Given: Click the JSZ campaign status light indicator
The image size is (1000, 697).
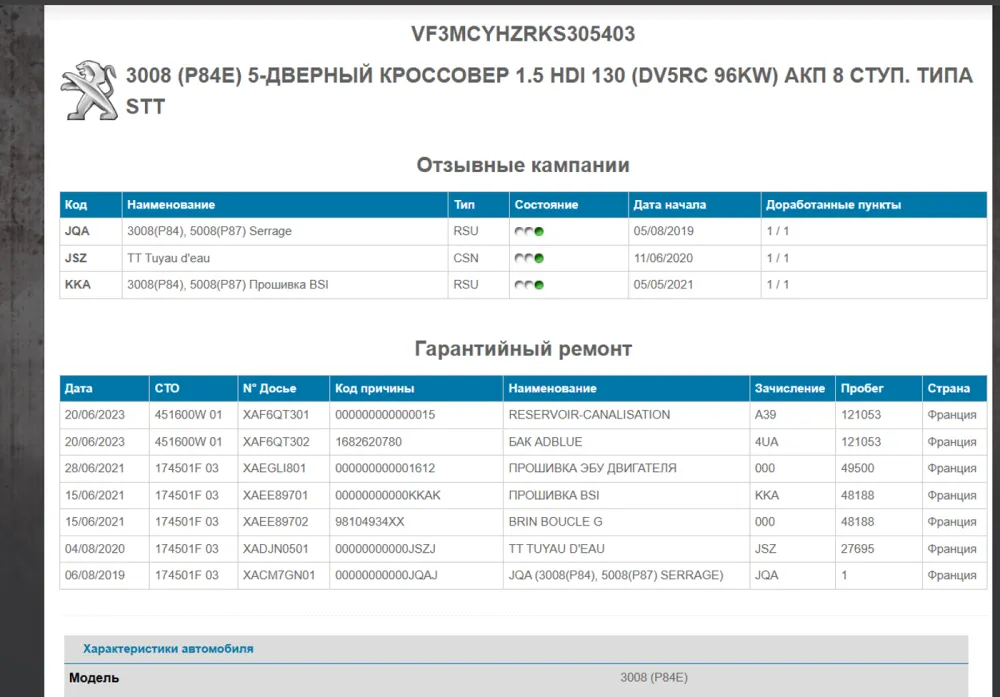Looking at the screenshot, I should point(529,258).
